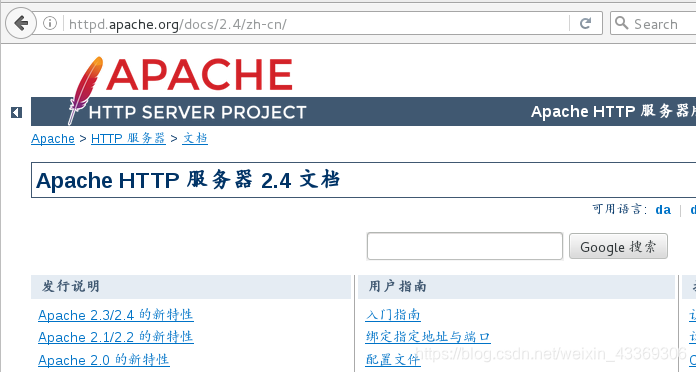Switch language to da
This screenshot has height=372, width=696.
(x=663, y=209)
